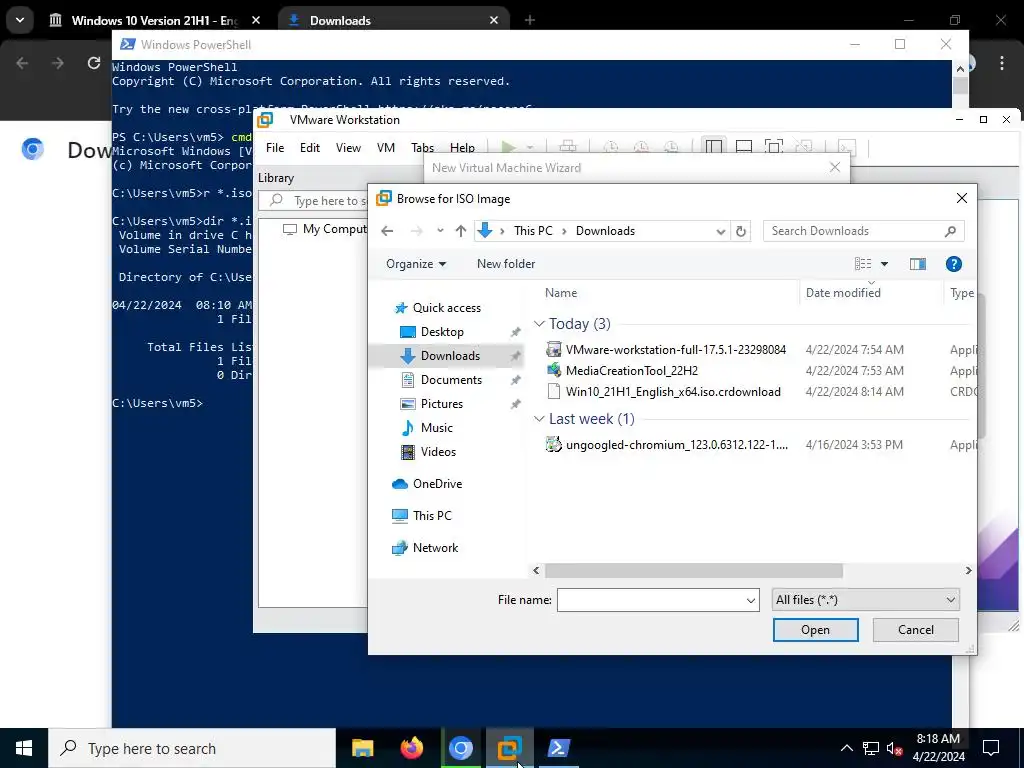Viewport: 1024px width, 768px height.
Task: Toggle VMware show library sidebar icon
Action: [x=714, y=148]
